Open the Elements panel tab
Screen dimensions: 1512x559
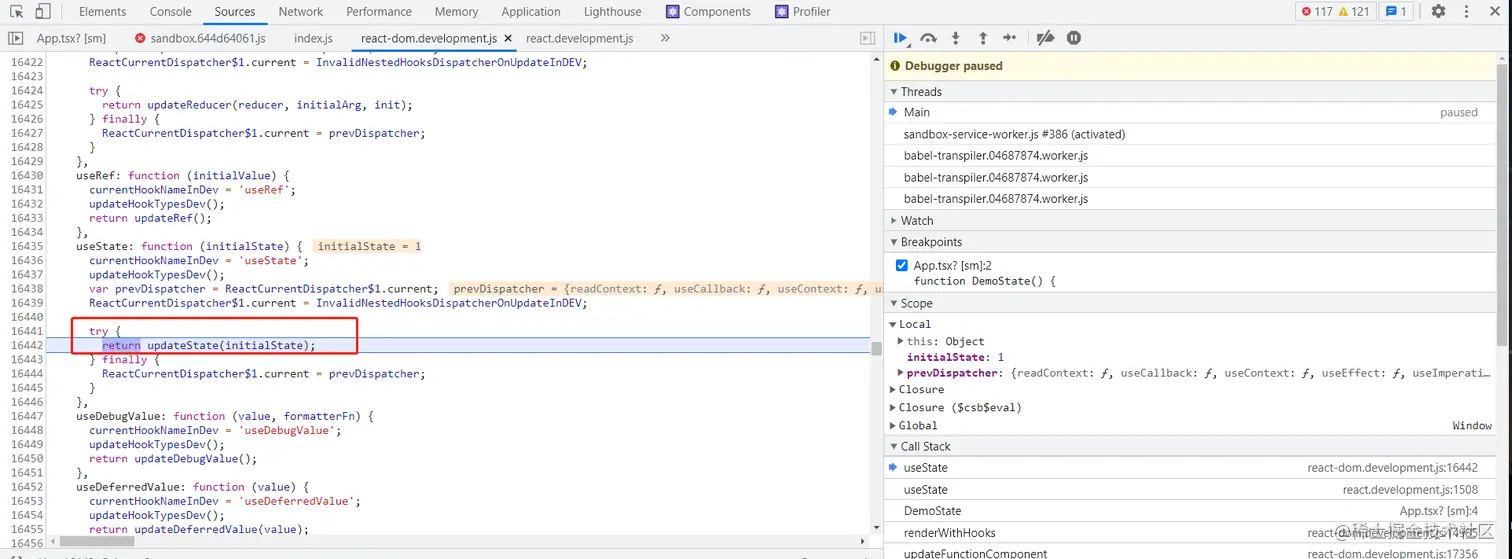point(102,12)
